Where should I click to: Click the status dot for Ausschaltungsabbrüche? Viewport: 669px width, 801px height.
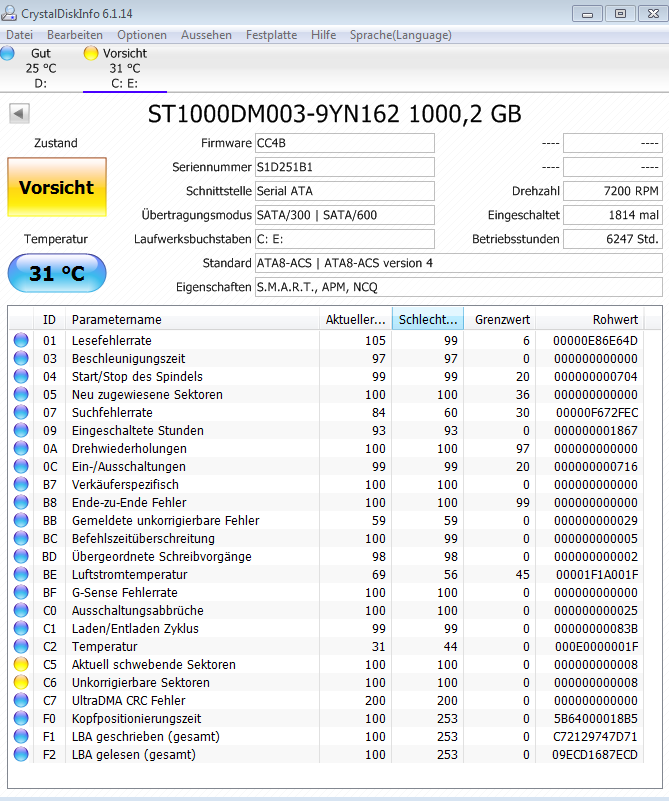[x=21, y=610]
